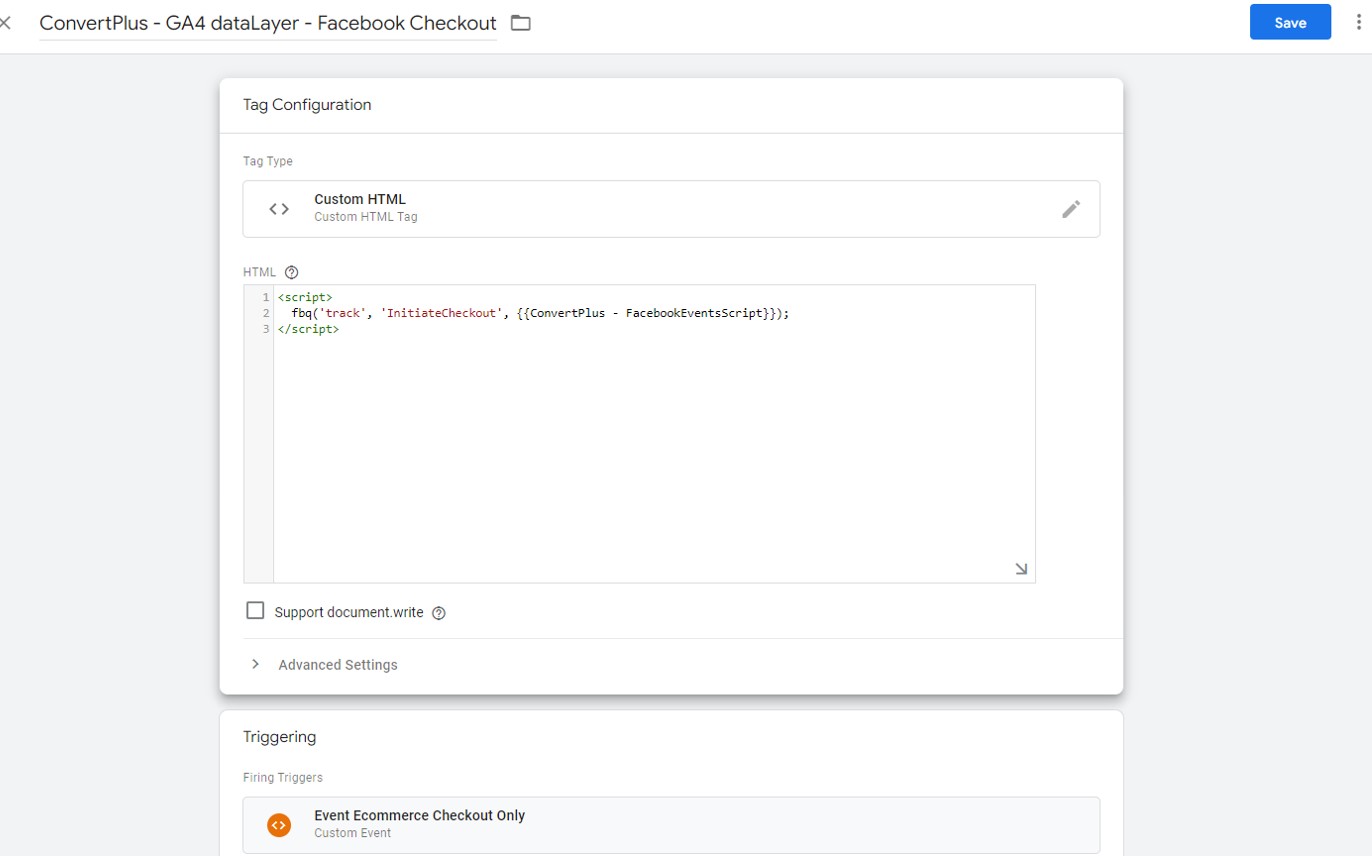Open the three-dot more options menu
Image resolution: width=1372 pixels, height=856 pixels.
point(1359,22)
